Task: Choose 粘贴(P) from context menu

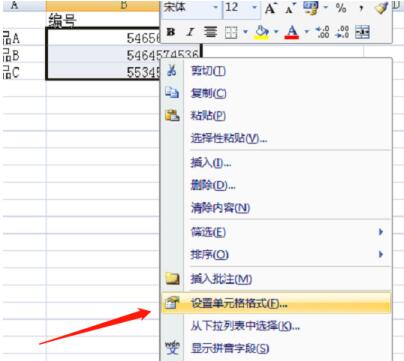Action: [276, 115]
